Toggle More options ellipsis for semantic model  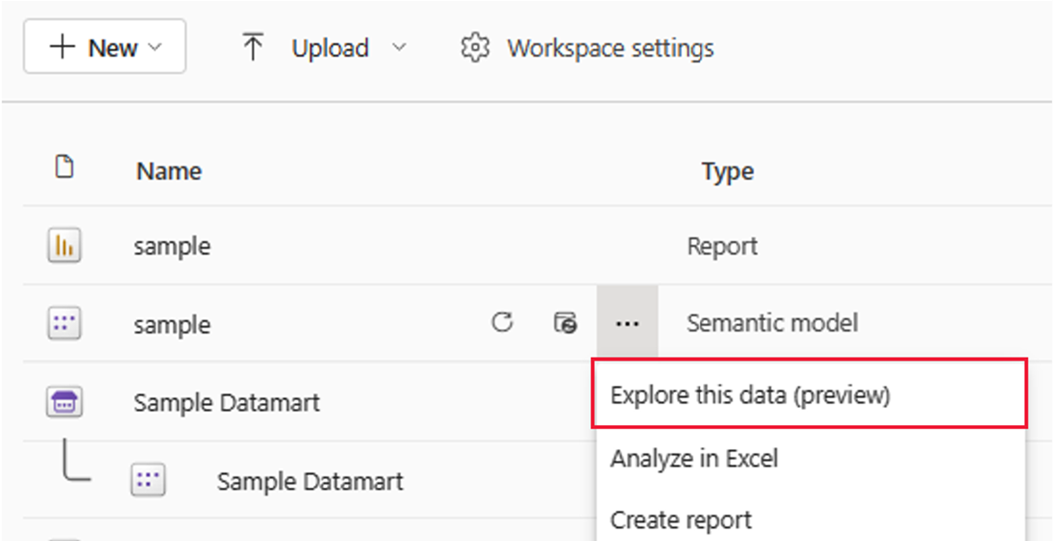pyautogui.click(x=627, y=323)
